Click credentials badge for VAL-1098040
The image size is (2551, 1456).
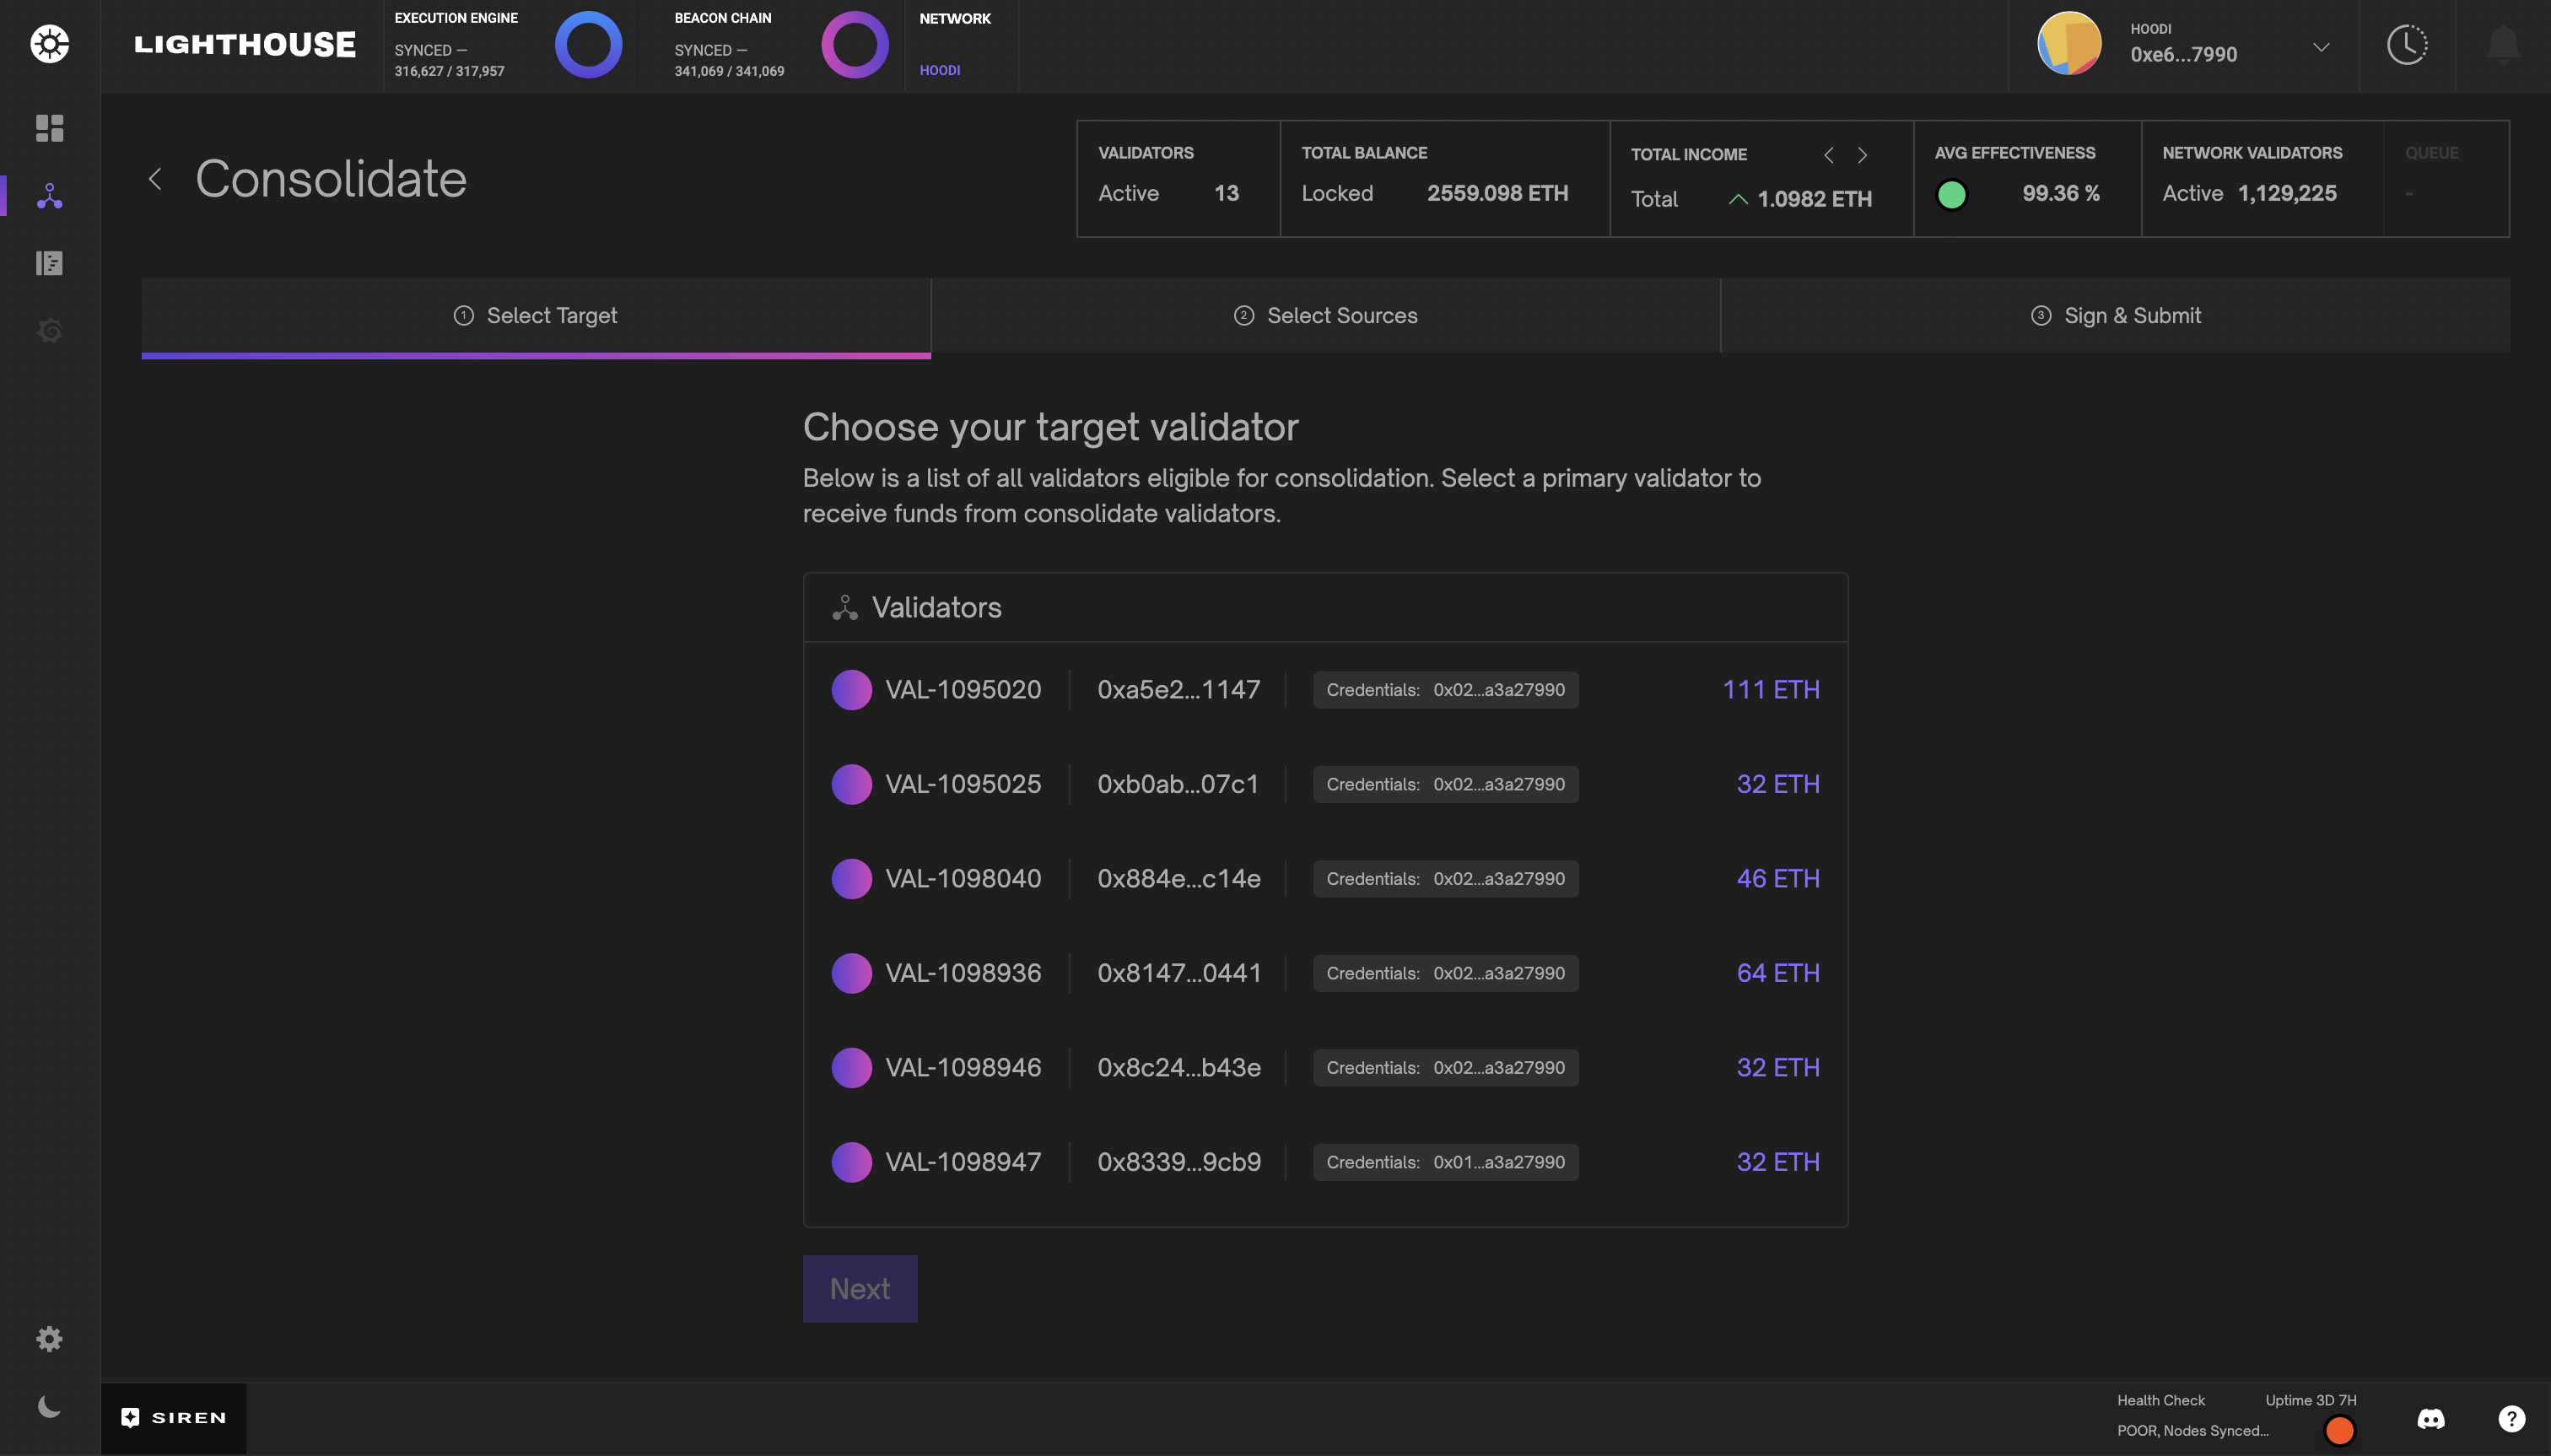(1446, 879)
